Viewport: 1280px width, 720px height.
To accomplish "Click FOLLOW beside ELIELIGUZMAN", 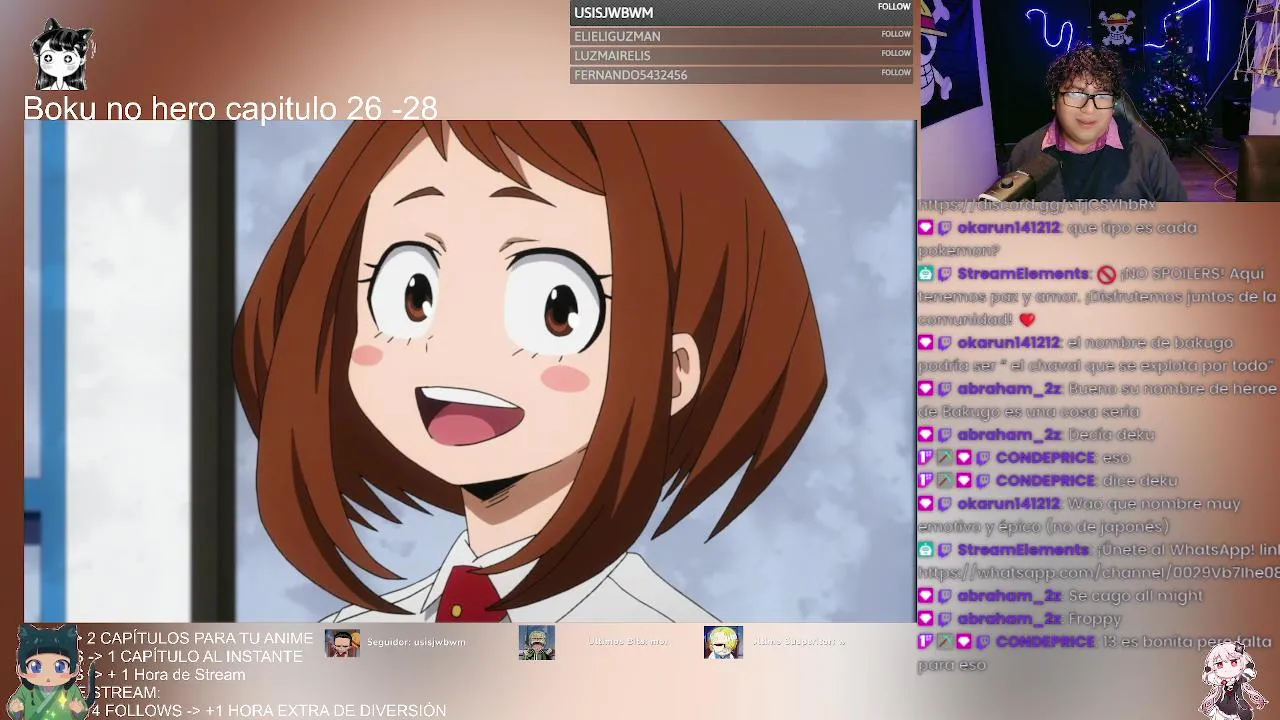I will (896, 34).
